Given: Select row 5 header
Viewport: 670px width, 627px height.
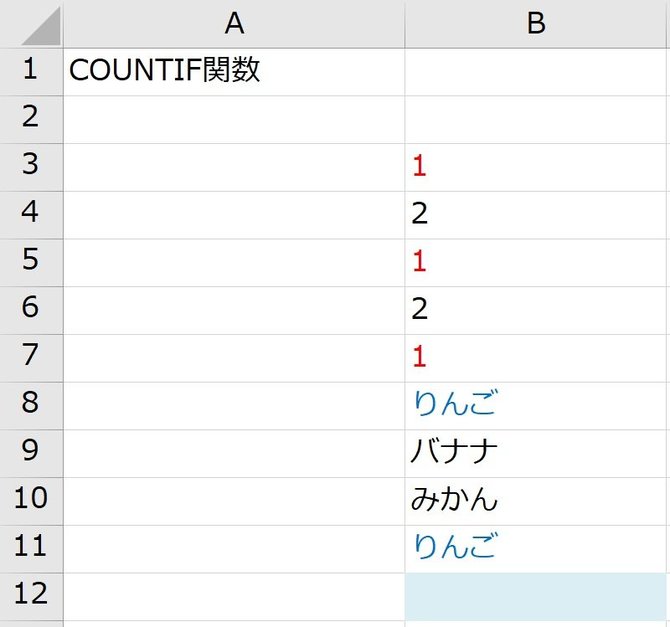Looking at the screenshot, I should point(31,263).
